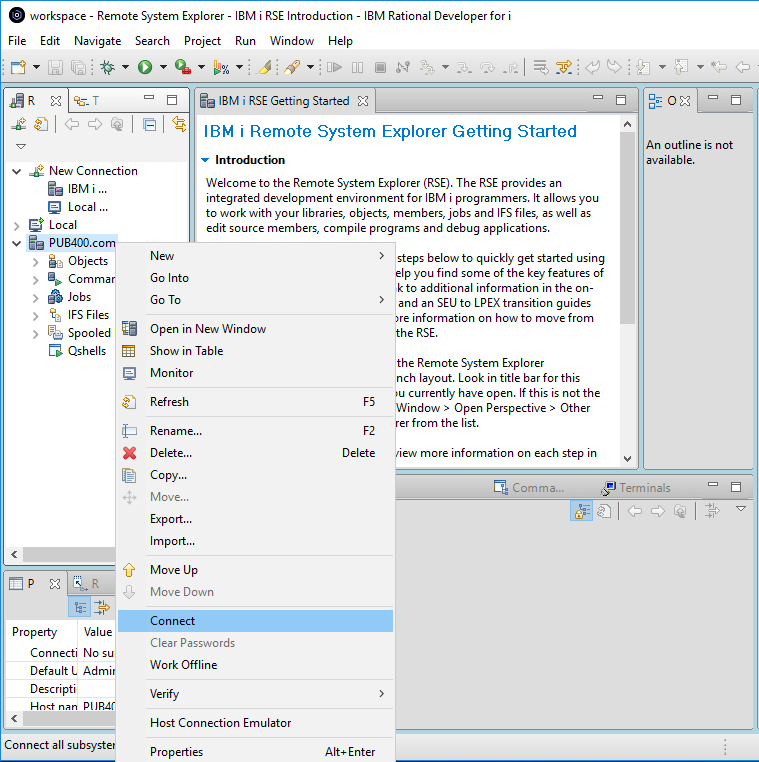Click the Step Over toolbar icon
Viewport: 759px width, 762px height.
click(x=487, y=67)
